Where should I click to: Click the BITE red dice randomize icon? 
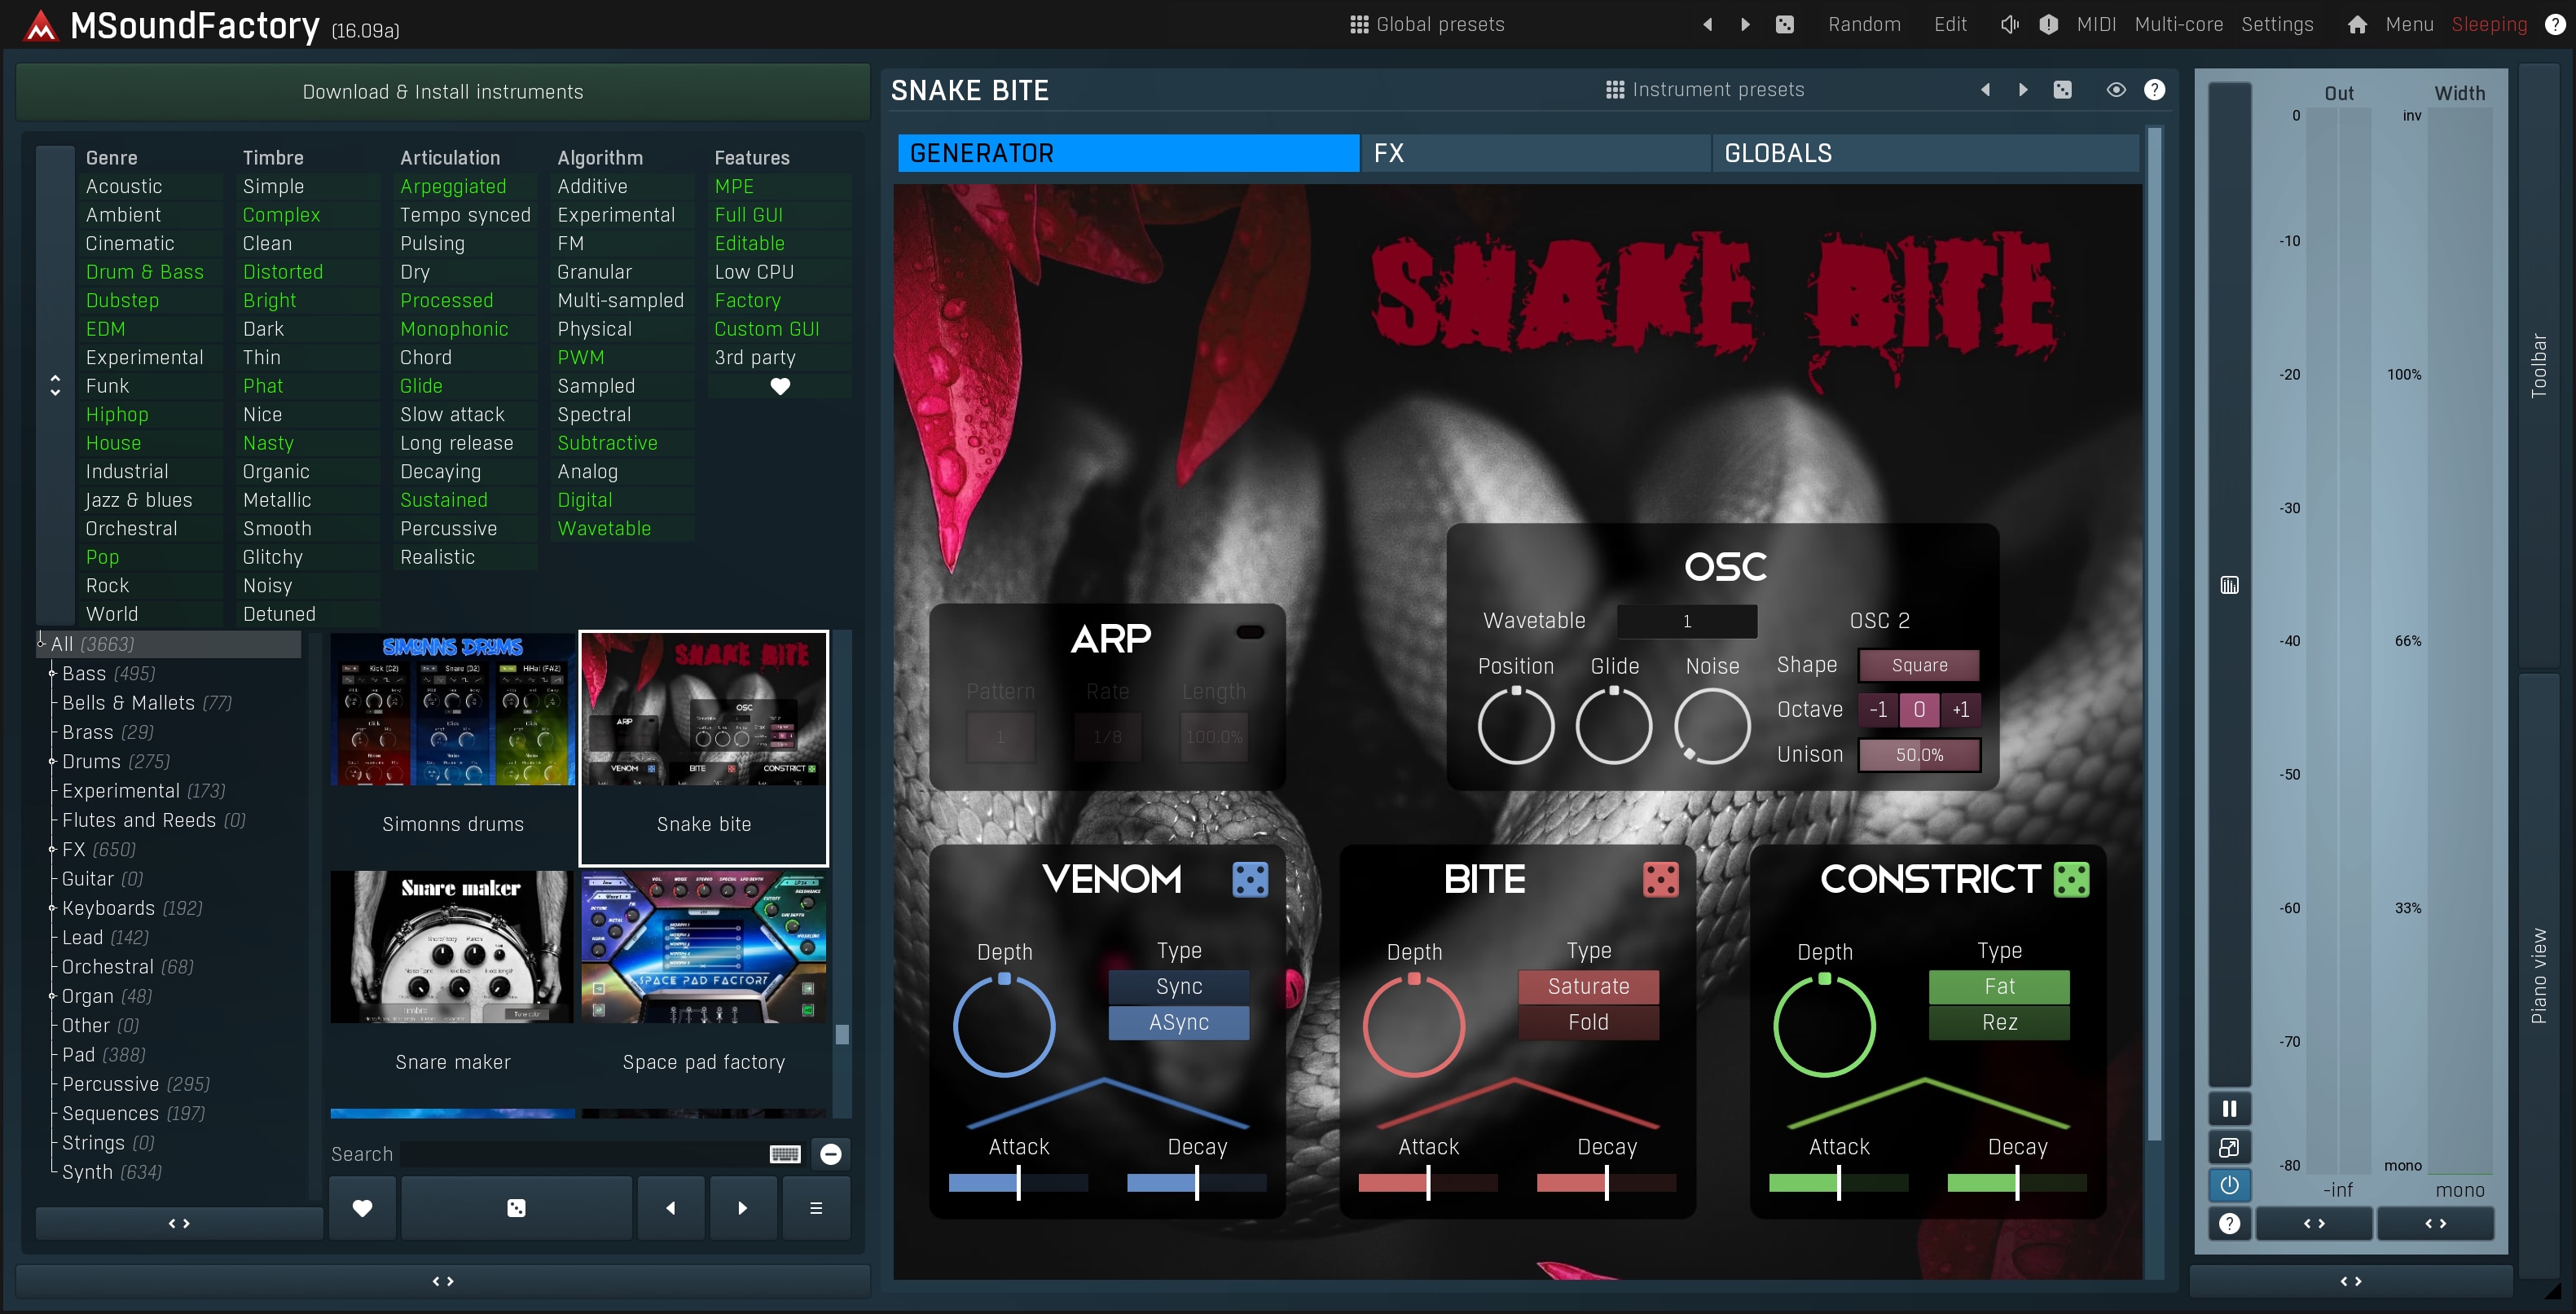pos(1660,879)
